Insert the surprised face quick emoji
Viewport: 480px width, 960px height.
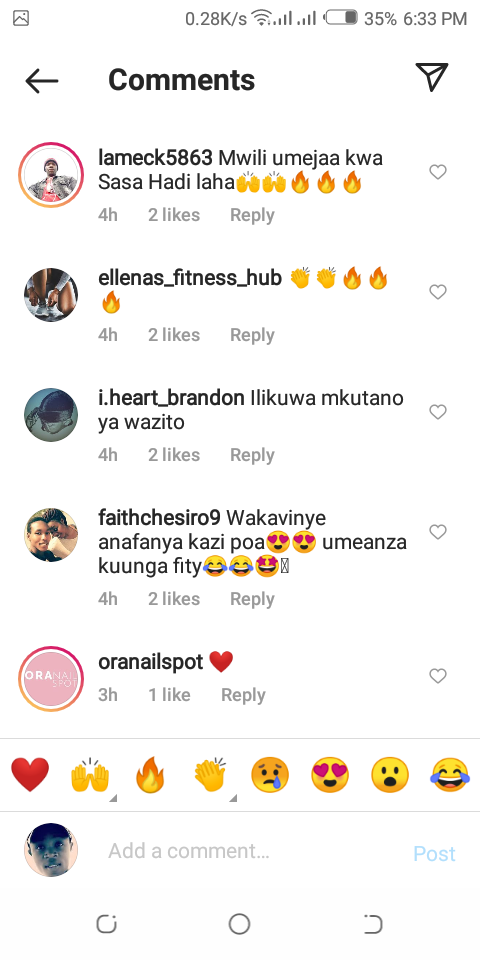(x=390, y=774)
